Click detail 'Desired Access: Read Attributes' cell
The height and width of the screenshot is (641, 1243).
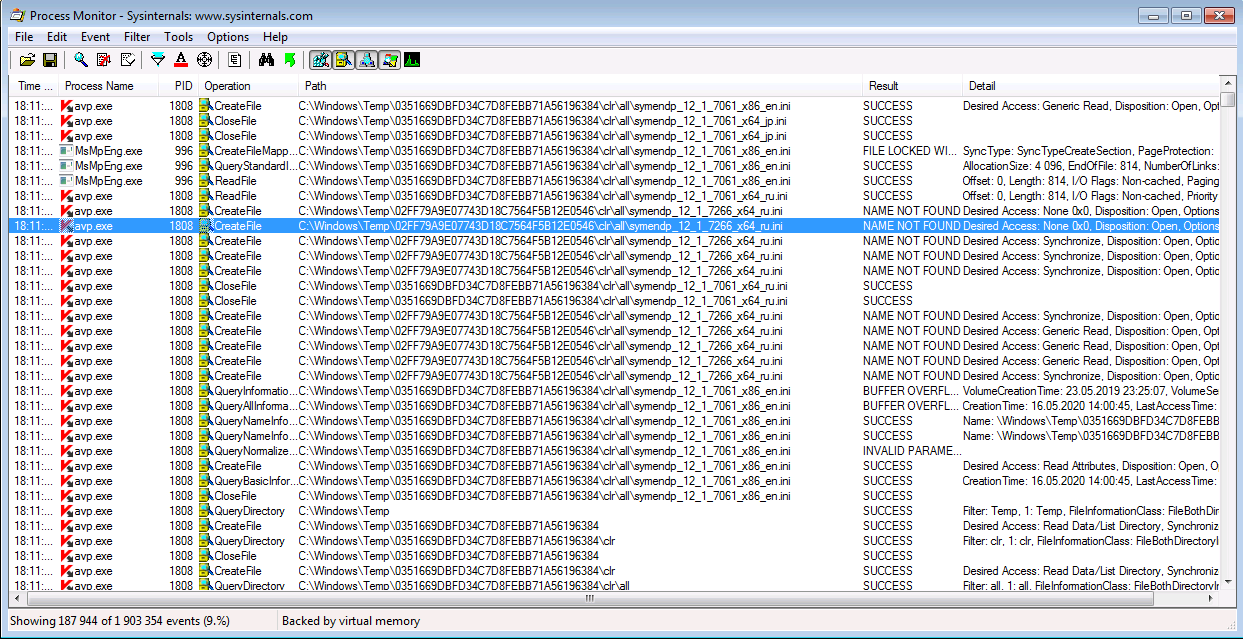(1091, 466)
